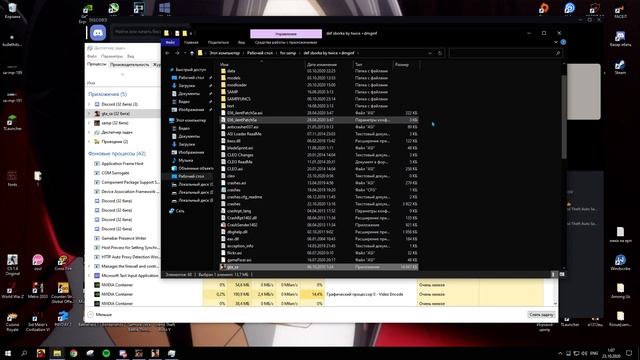The height and width of the screenshot is (360, 640).
Task: Open the SAMP folder
Action: tap(232, 92)
